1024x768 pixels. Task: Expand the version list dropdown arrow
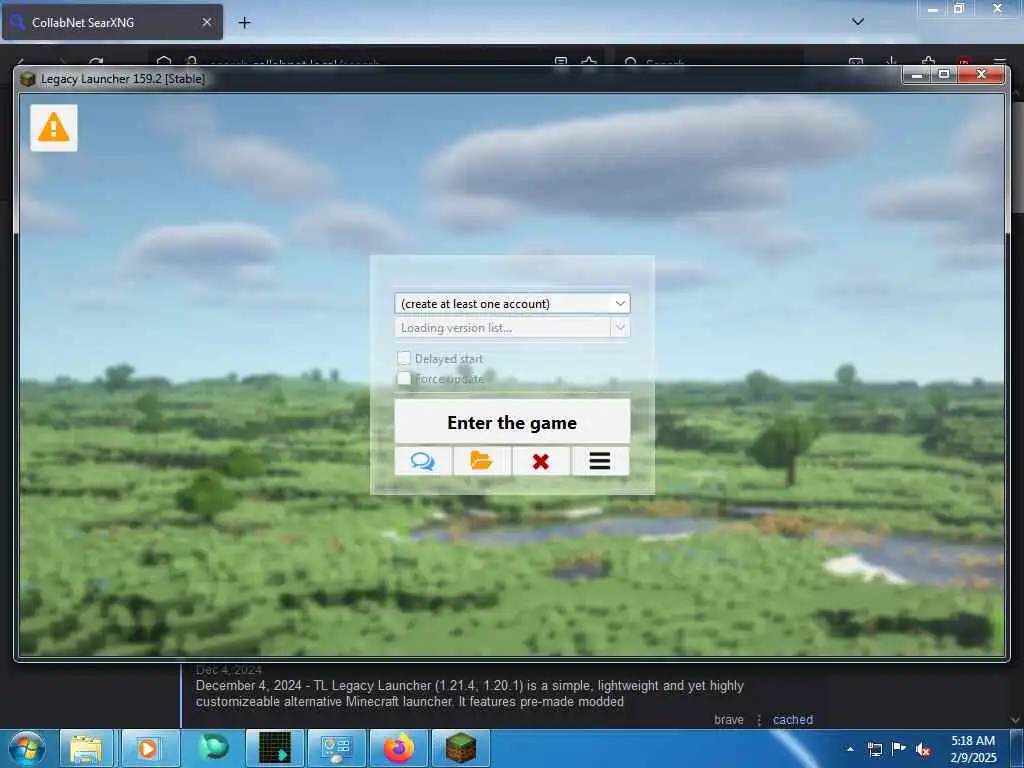620,327
